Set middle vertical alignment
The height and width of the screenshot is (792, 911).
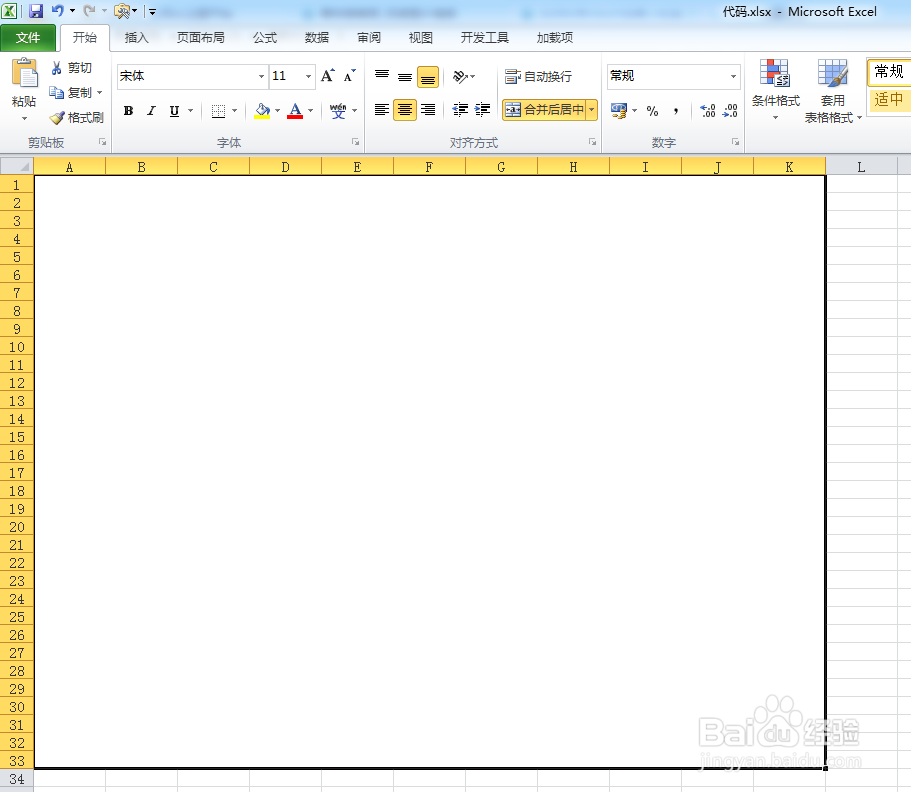click(x=405, y=76)
